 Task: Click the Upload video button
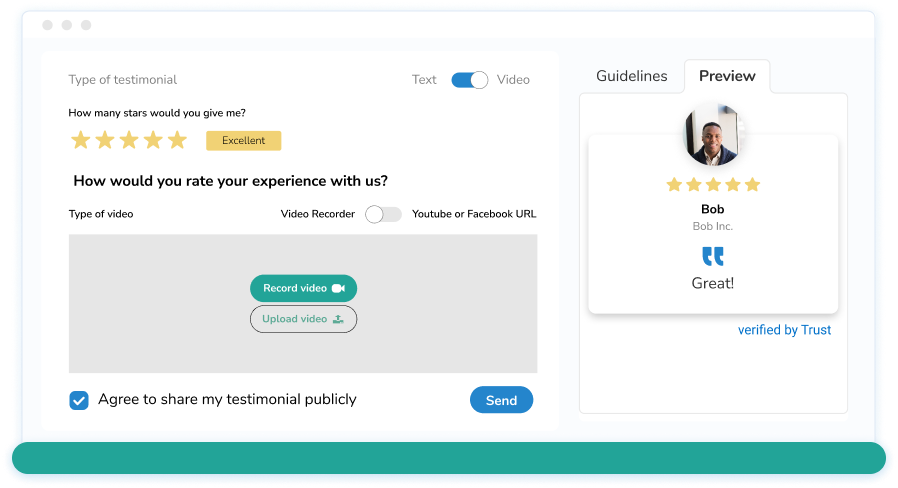(x=304, y=319)
